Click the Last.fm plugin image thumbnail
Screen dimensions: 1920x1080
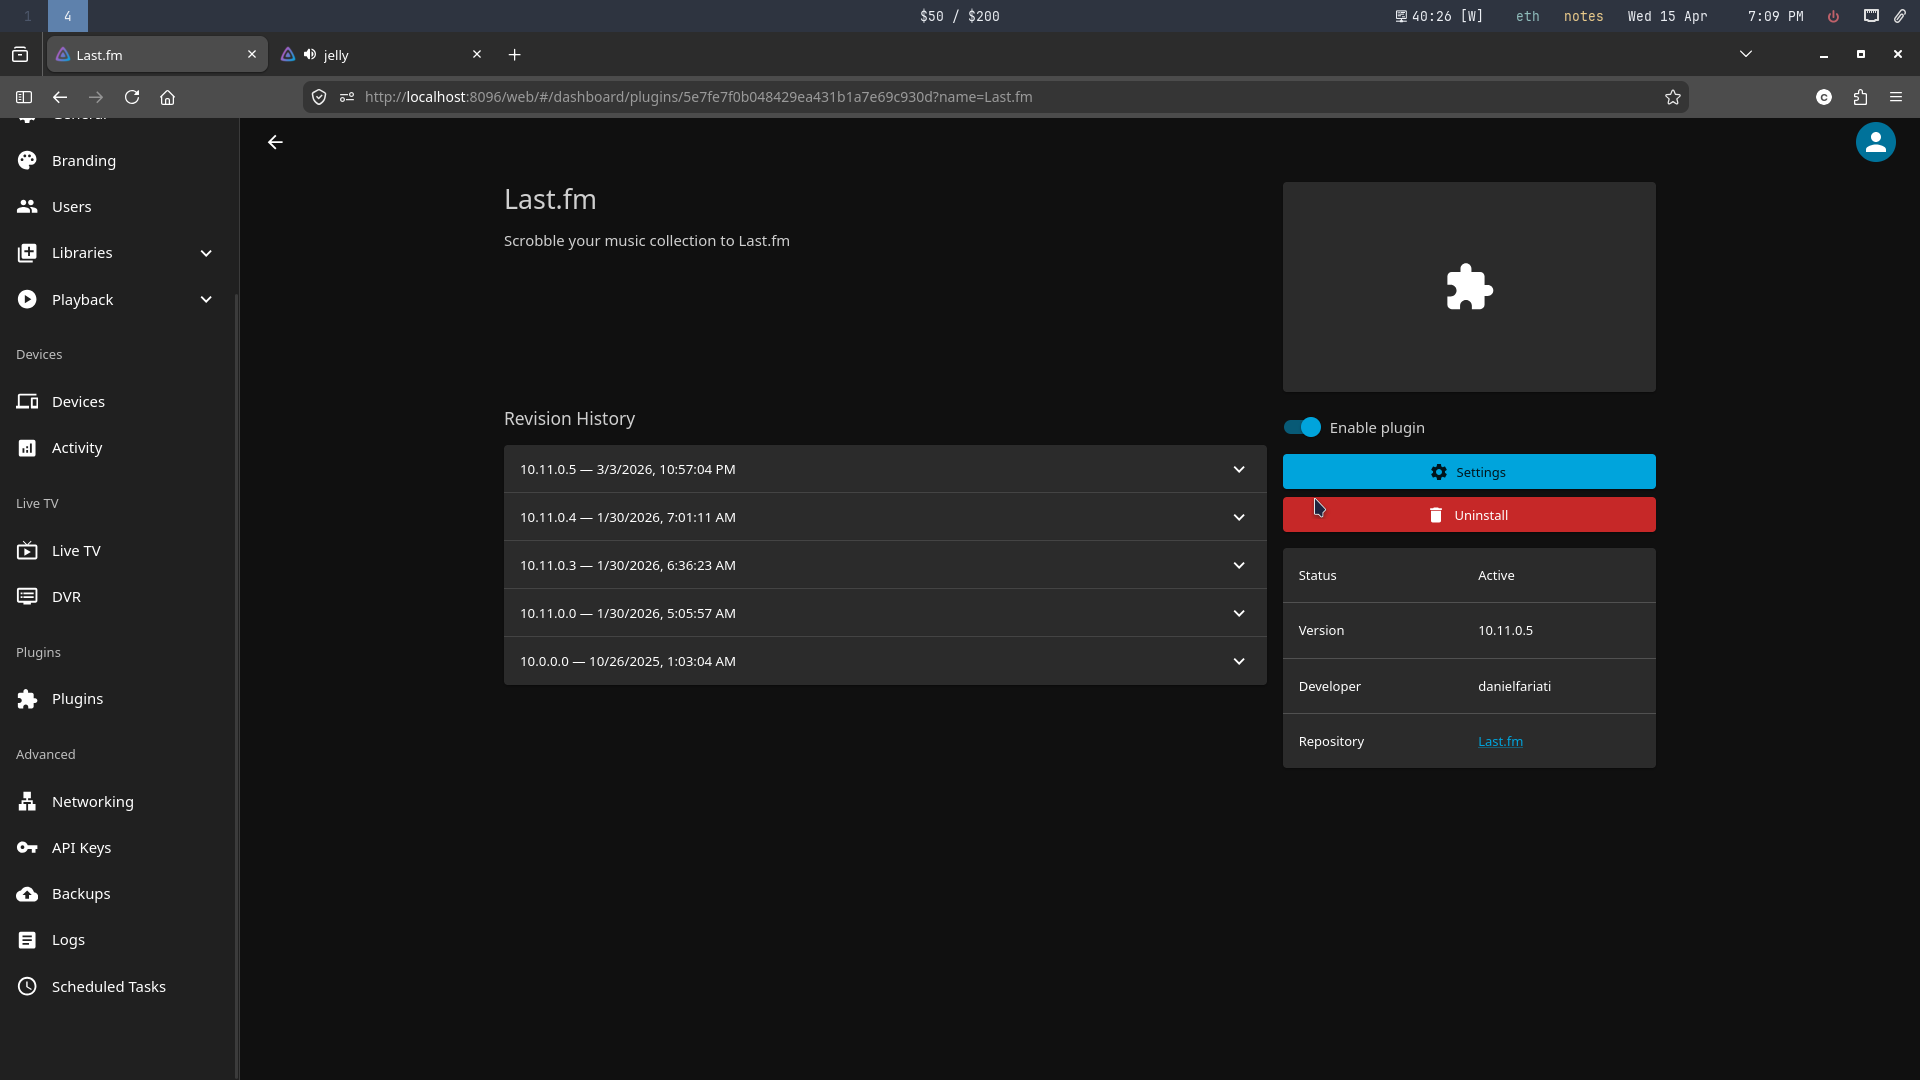[x=1469, y=287]
